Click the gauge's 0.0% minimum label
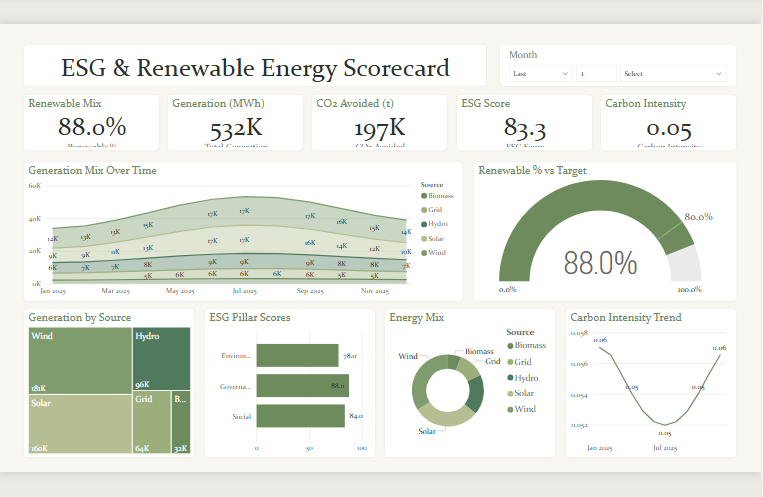 pos(508,289)
